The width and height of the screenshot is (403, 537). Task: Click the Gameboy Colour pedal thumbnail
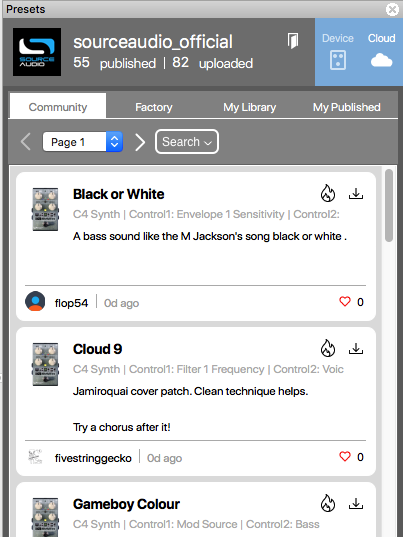click(45, 517)
